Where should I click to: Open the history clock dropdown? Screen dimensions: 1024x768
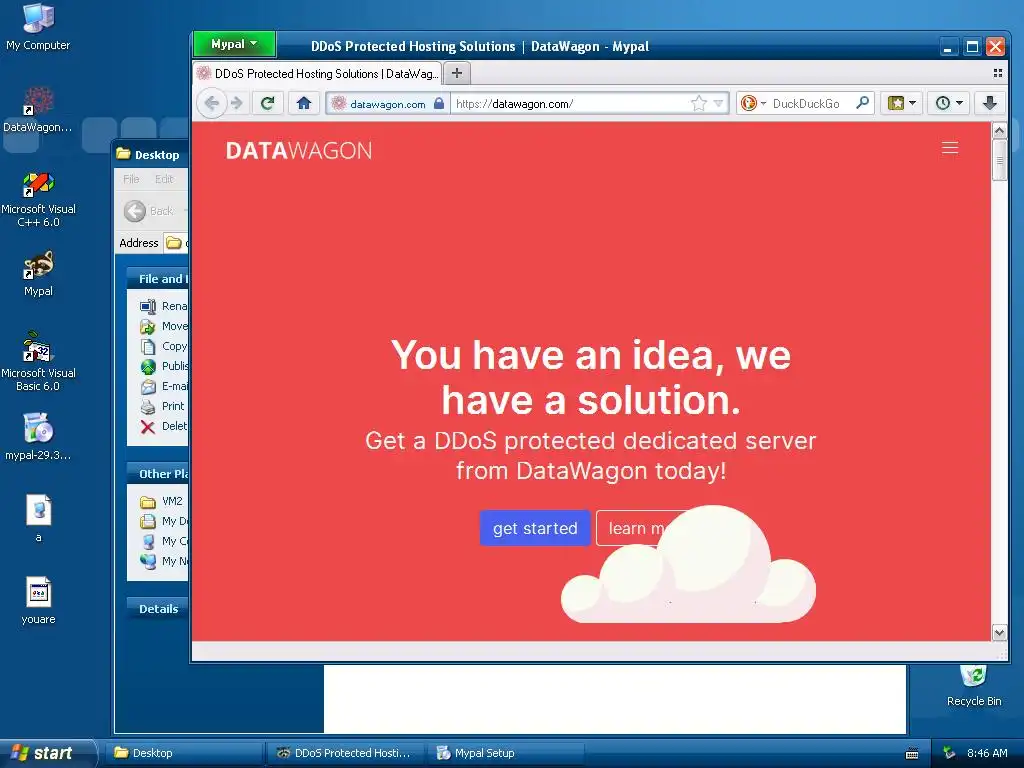pos(949,103)
